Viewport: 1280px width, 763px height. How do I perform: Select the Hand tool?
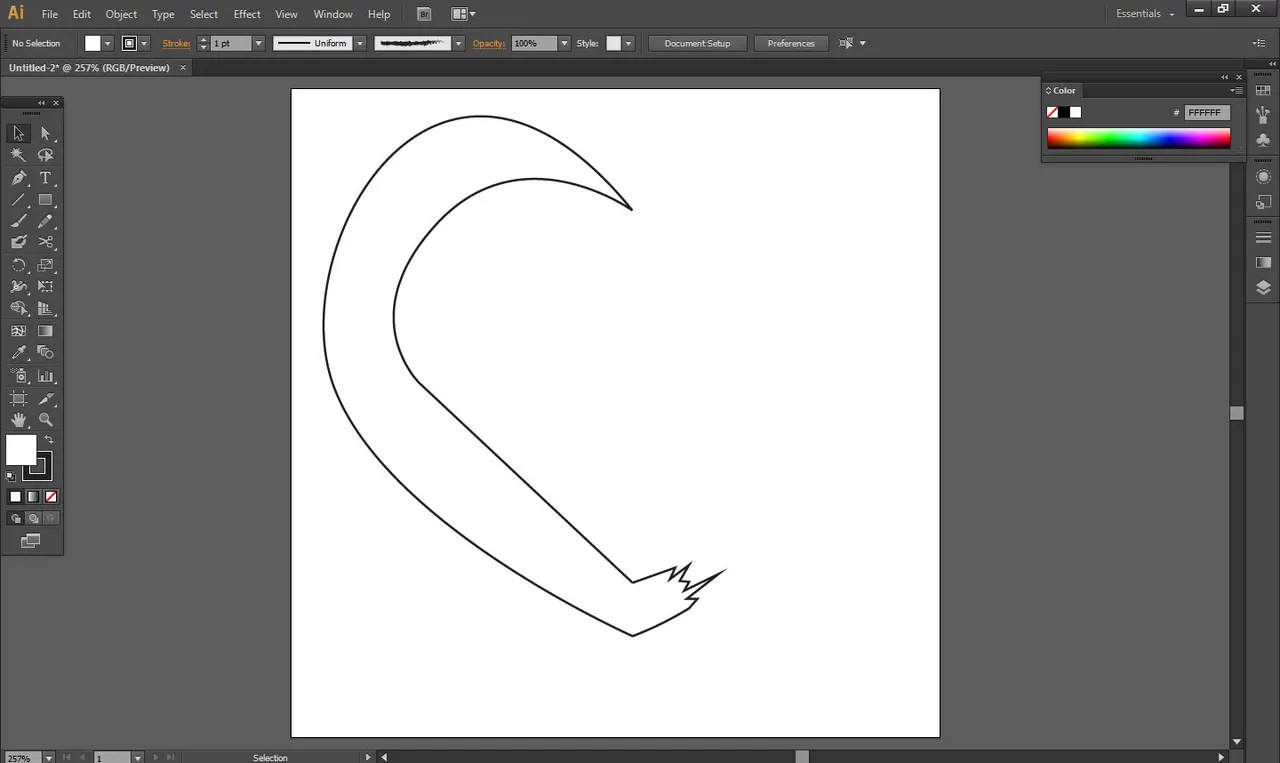[19, 420]
